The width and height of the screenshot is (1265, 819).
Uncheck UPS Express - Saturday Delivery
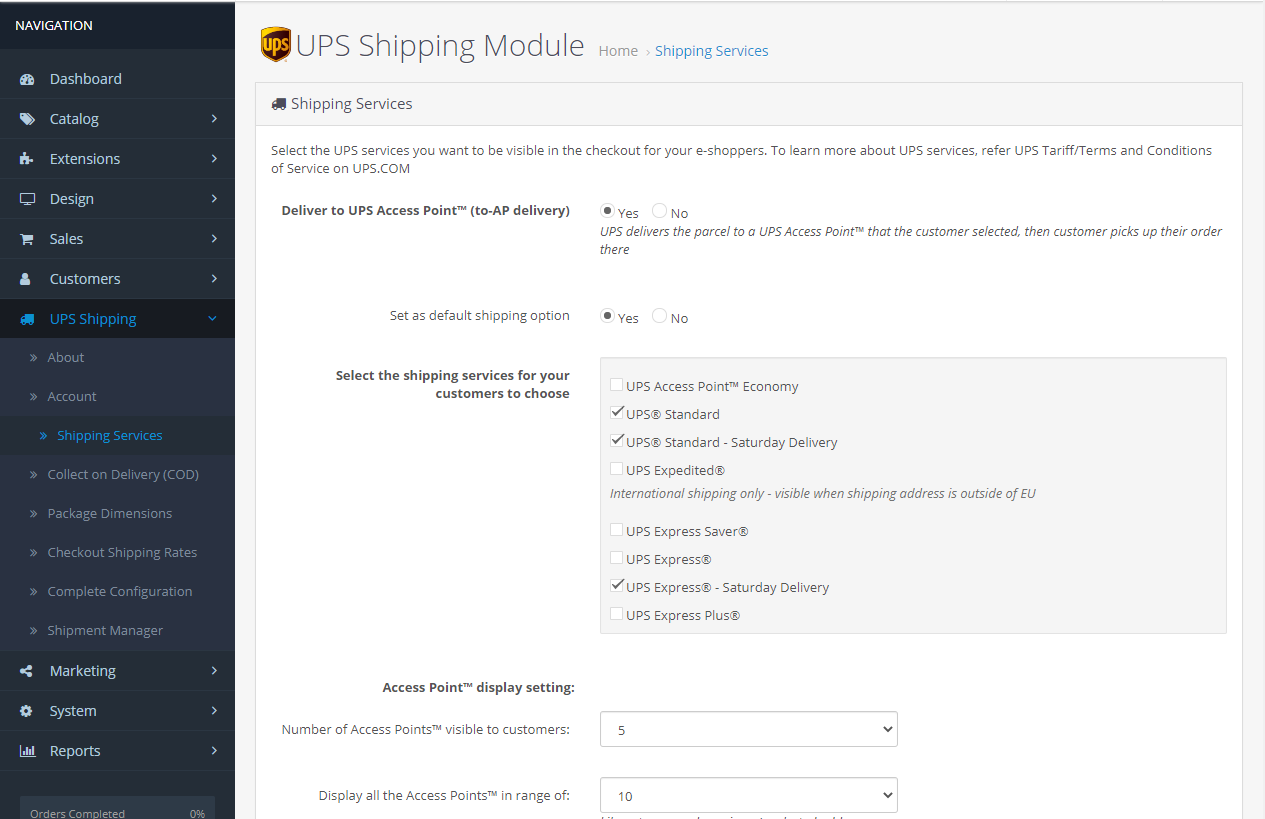[617, 586]
